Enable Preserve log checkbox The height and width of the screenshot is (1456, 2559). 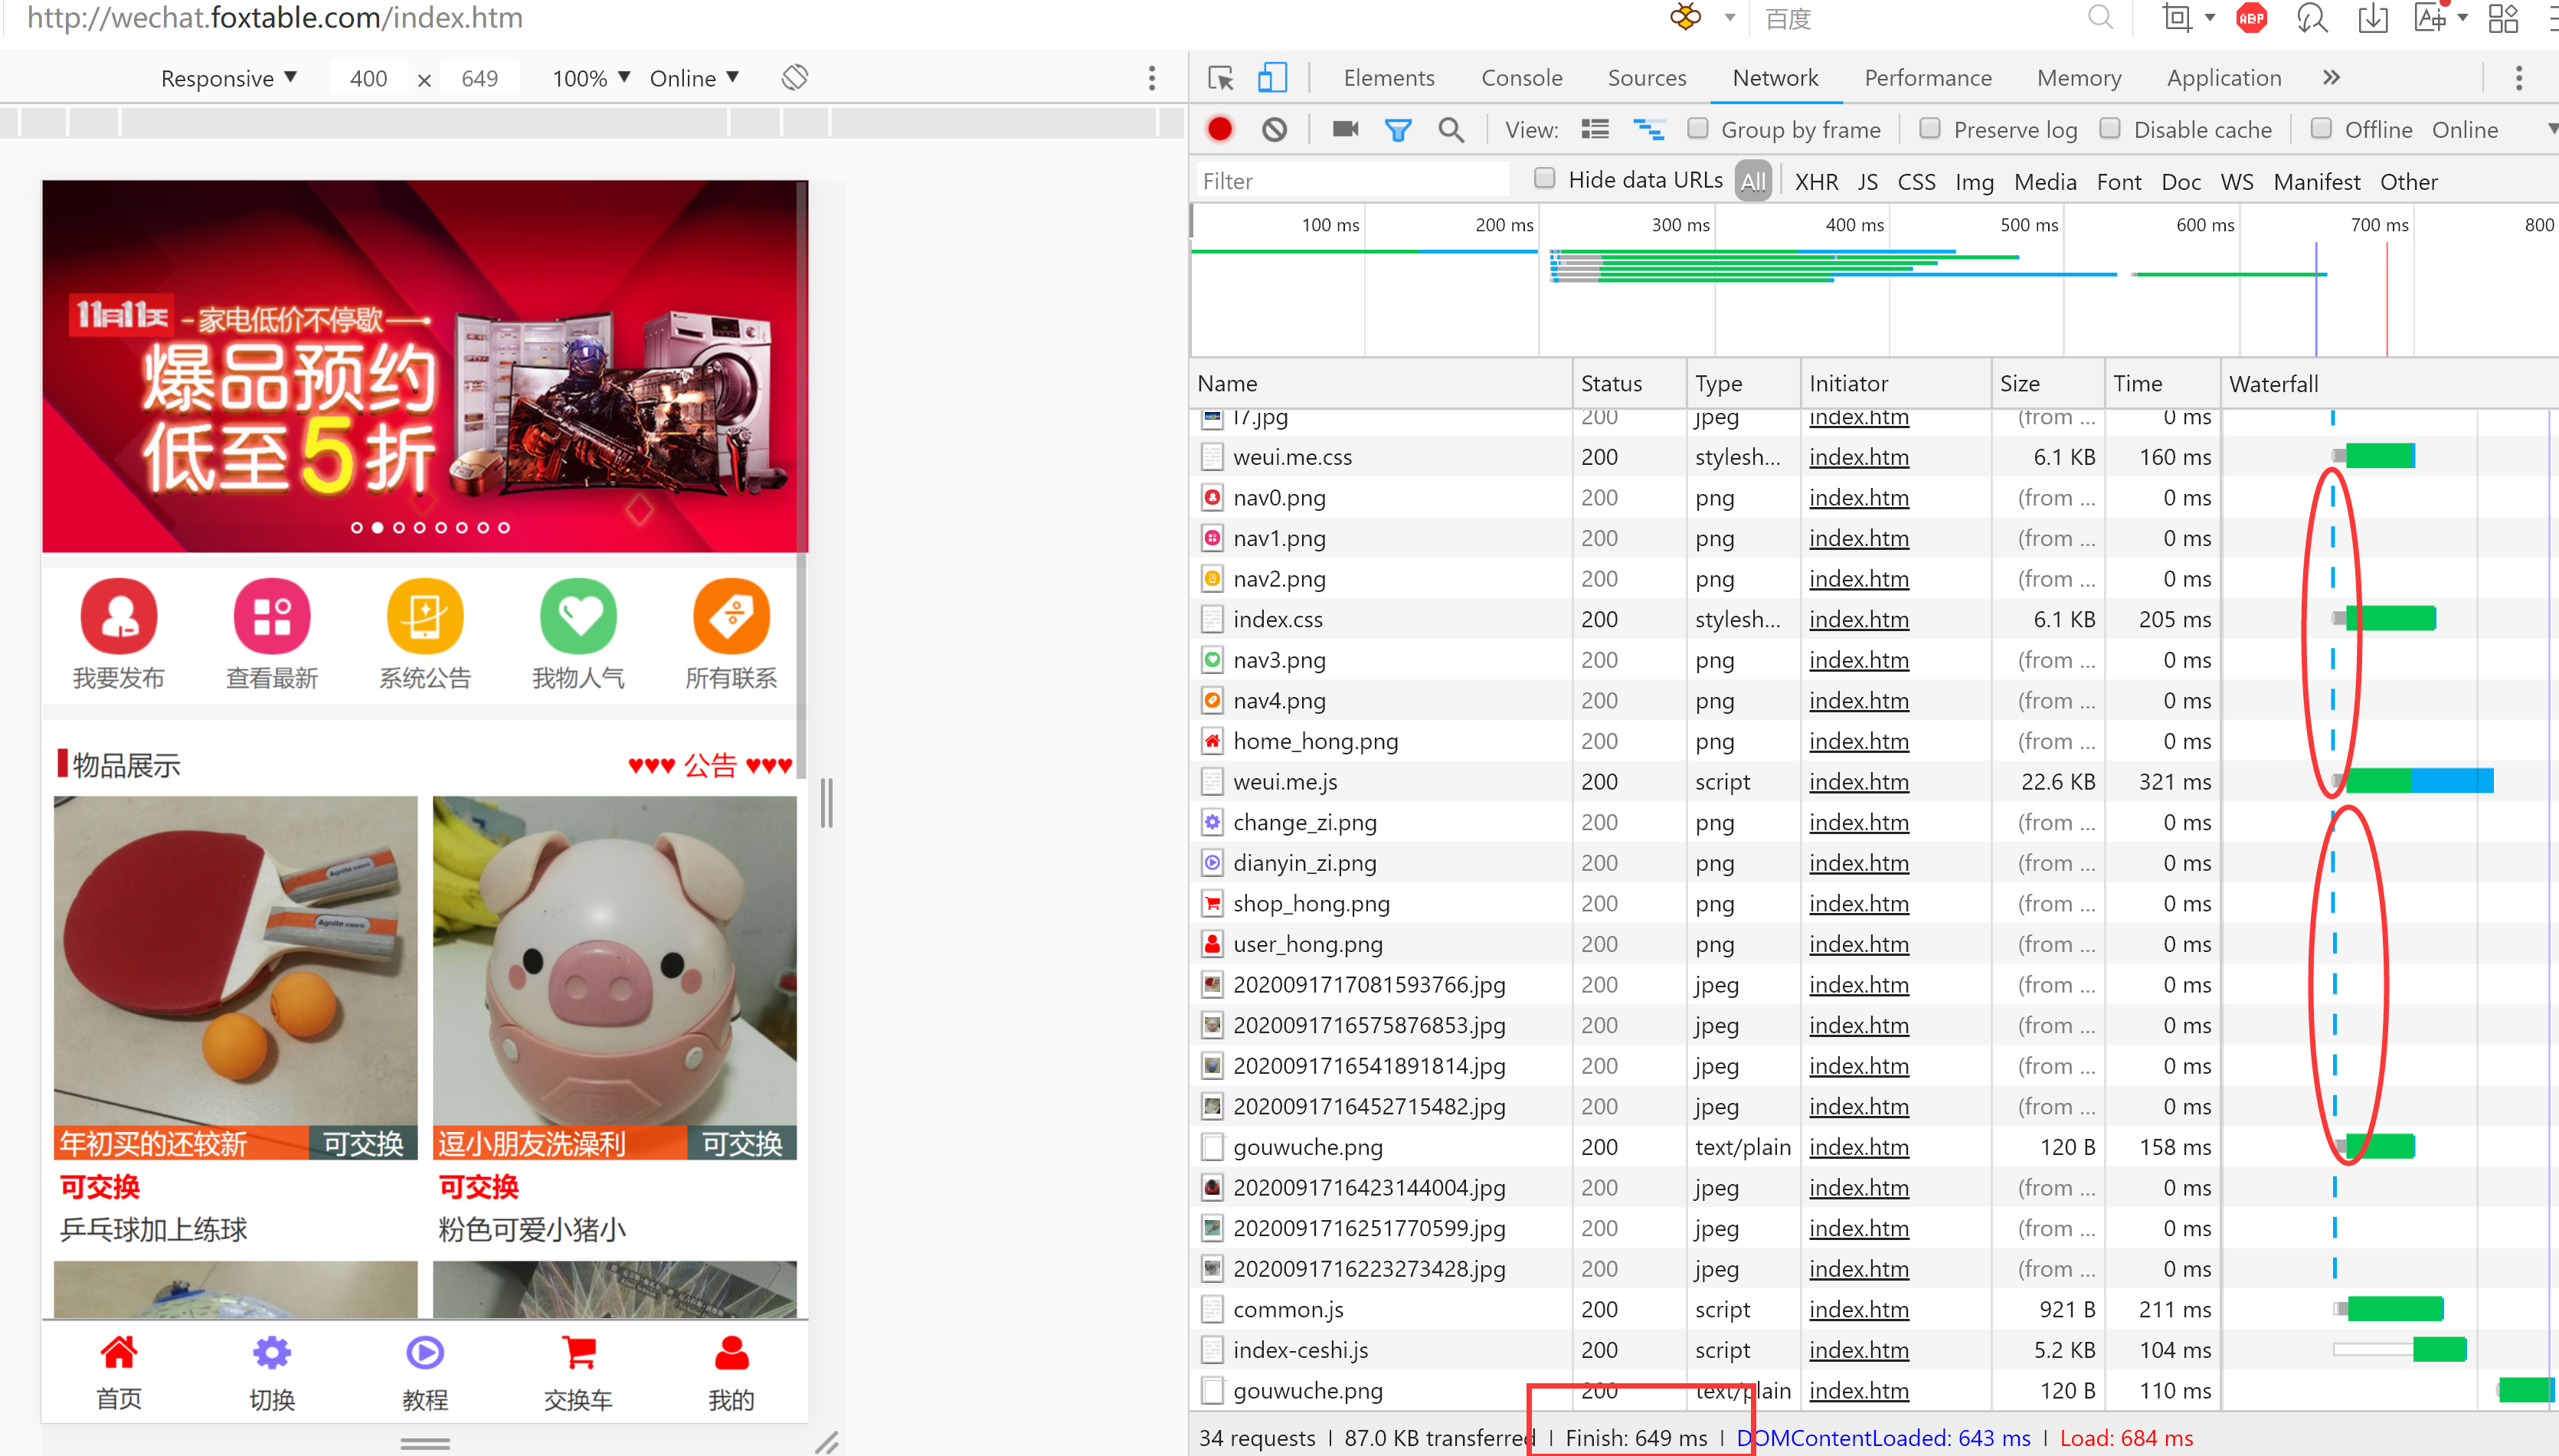(1930, 128)
